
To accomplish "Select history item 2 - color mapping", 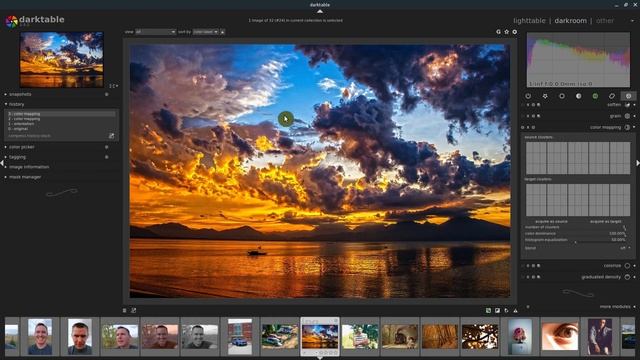I will point(61,119).
